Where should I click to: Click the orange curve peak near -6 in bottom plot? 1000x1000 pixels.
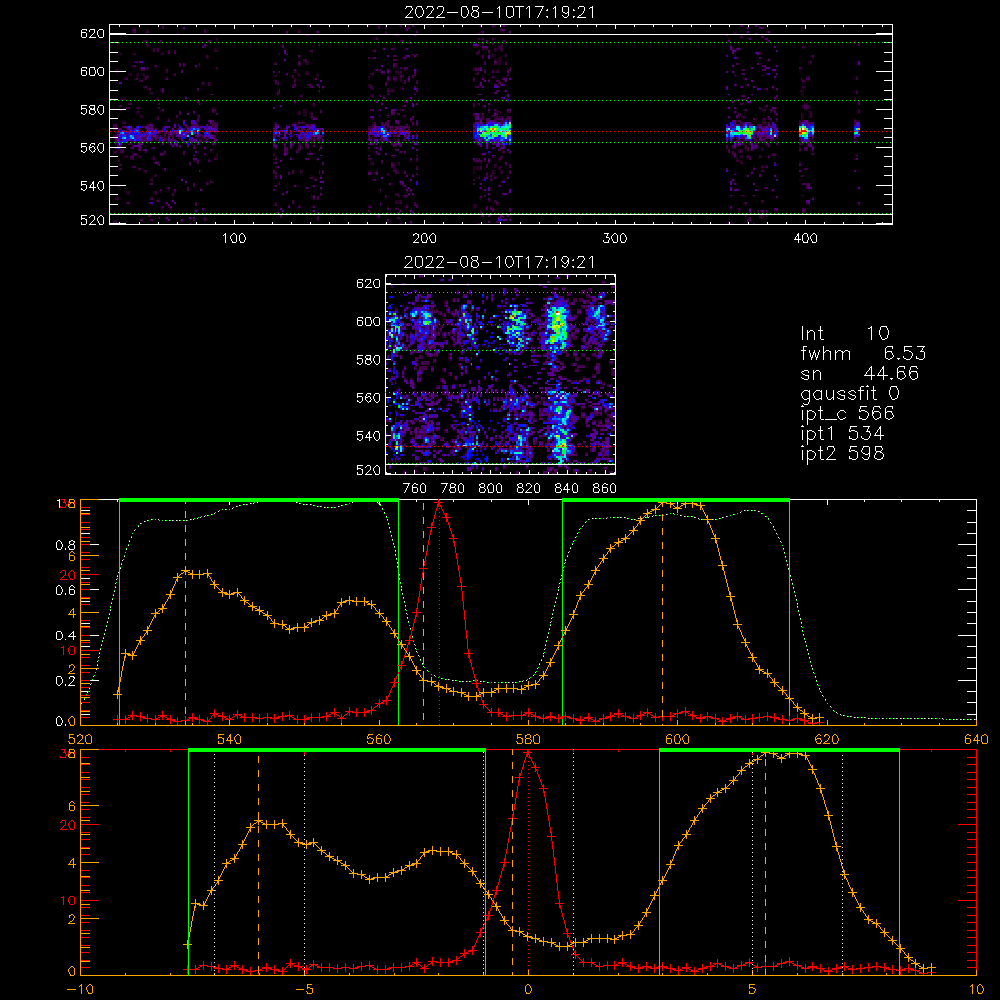[x=258, y=822]
